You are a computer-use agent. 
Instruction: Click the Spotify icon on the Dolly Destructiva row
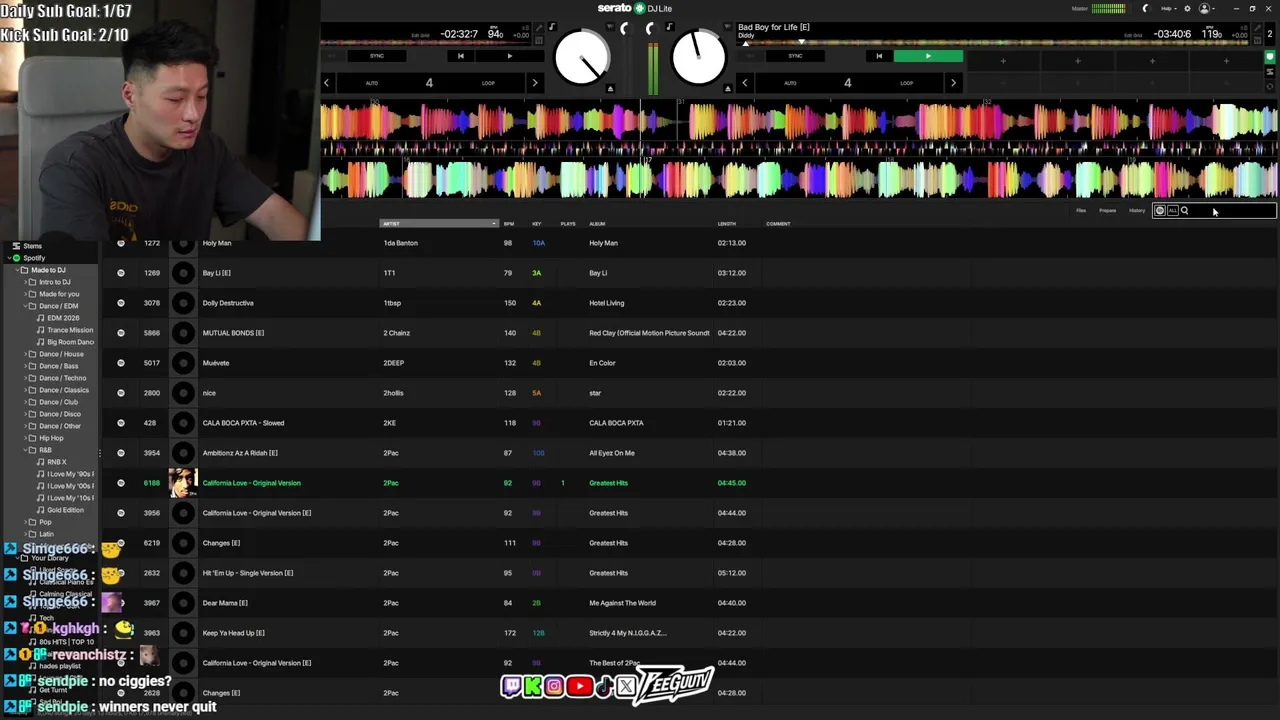121,303
